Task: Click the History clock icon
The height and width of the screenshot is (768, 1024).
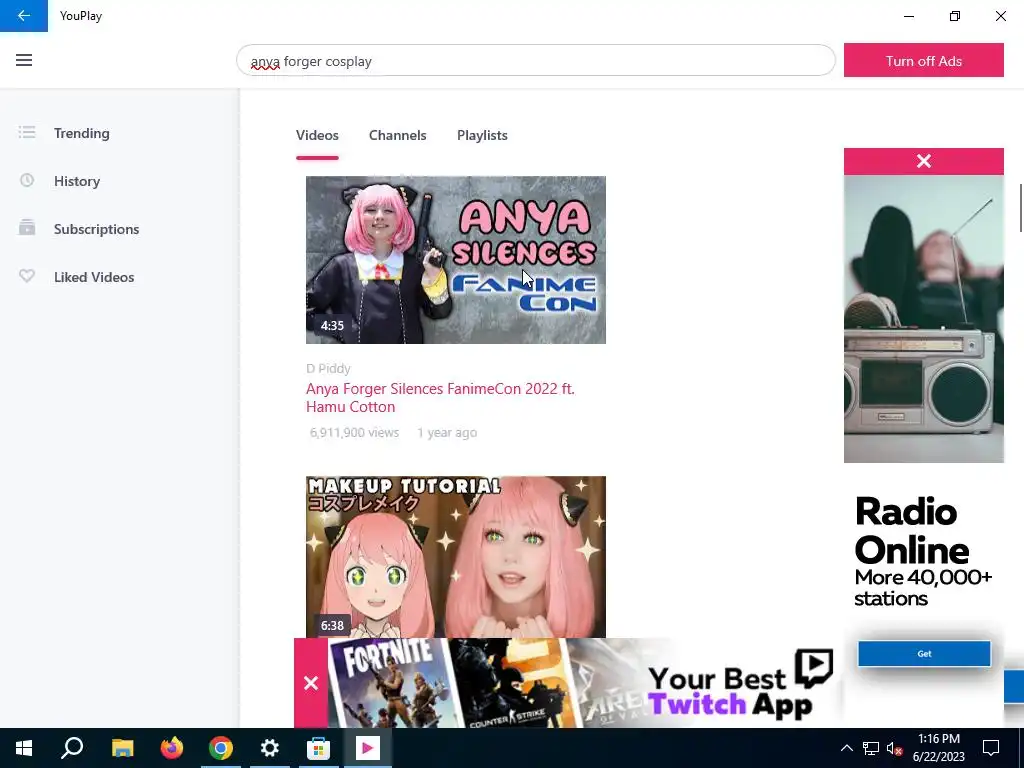Action: 27,180
